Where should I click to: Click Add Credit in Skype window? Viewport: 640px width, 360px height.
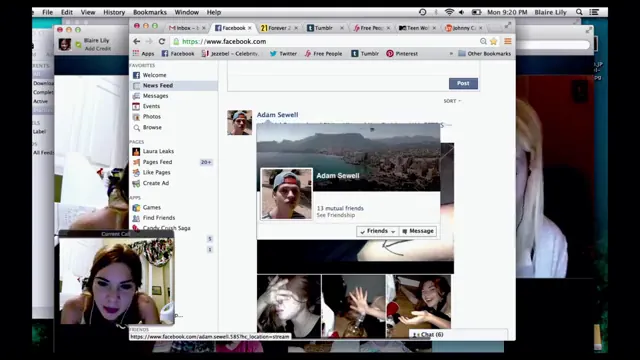click(x=98, y=48)
